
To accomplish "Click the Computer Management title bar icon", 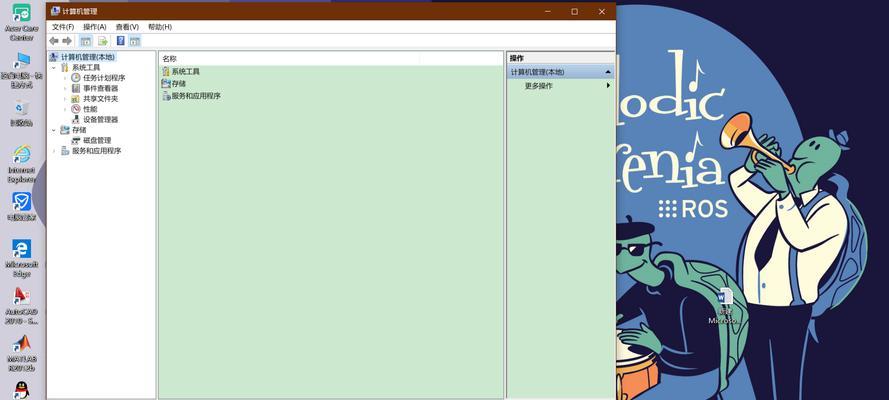I will point(55,11).
